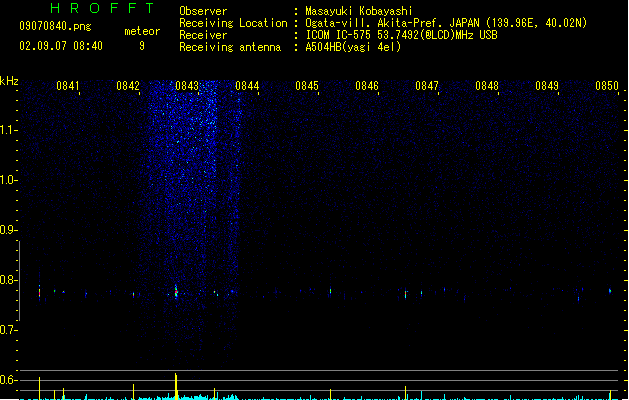Click the 0849 time marker
The height and width of the screenshot is (400, 629).
click(x=547, y=86)
